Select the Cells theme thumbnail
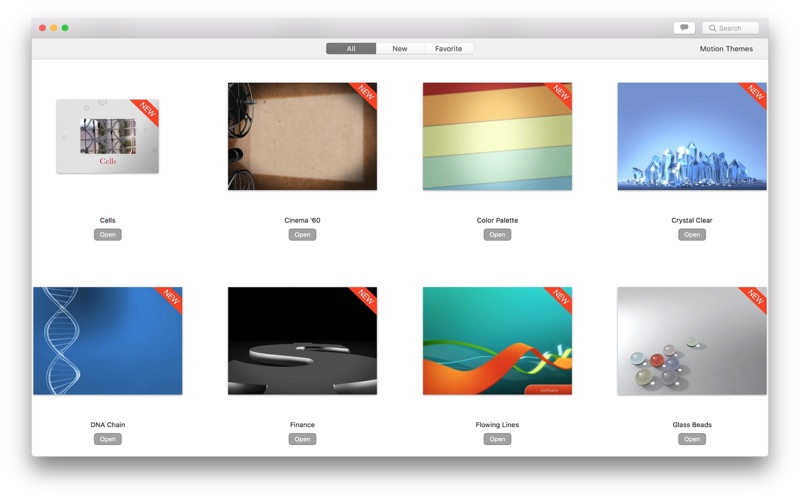The height and width of the screenshot is (500, 800). [x=108, y=136]
